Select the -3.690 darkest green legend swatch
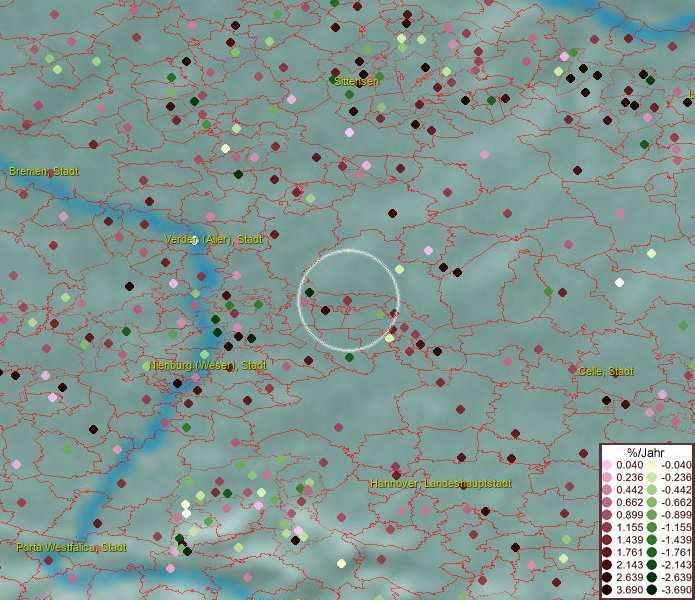 click(650, 590)
